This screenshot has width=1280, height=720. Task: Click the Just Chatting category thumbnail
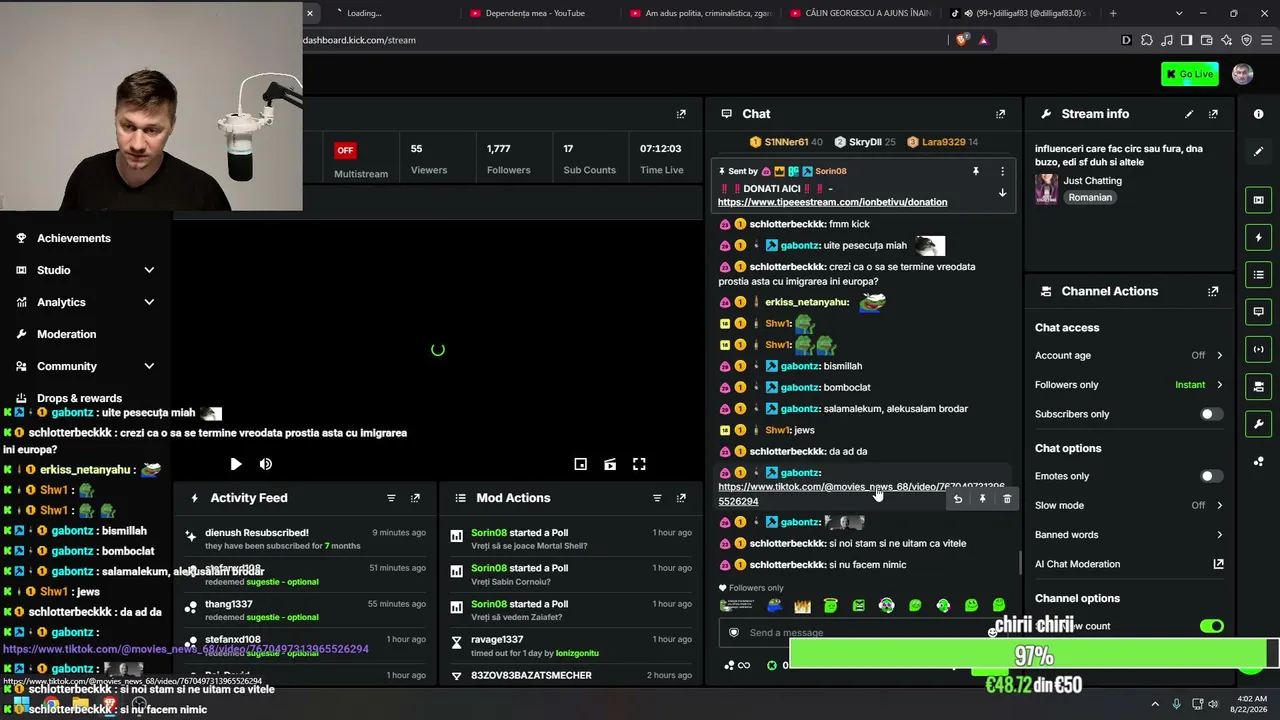point(1046,189)
